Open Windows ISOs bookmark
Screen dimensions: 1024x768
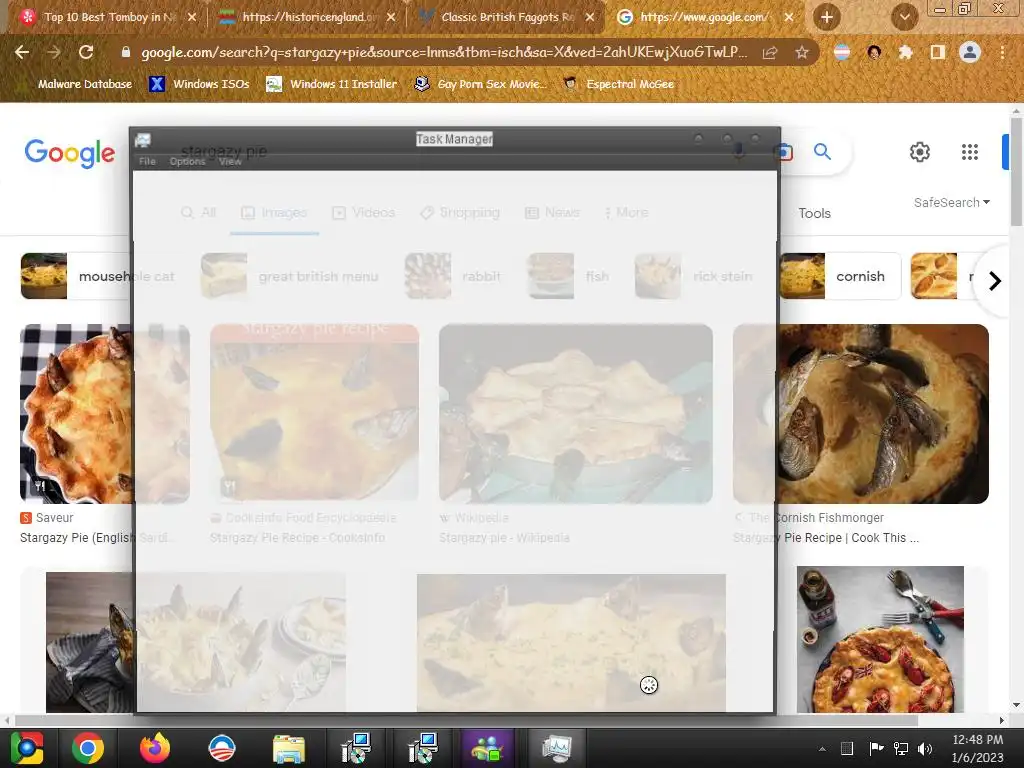pos(199,84)
